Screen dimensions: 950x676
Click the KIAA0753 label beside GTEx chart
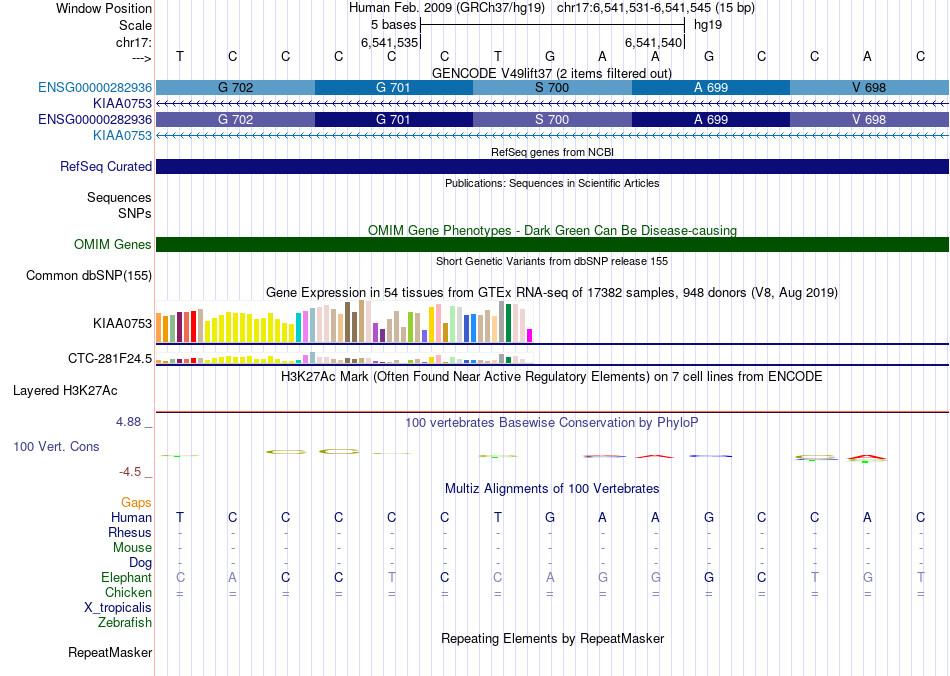[122, 323]
